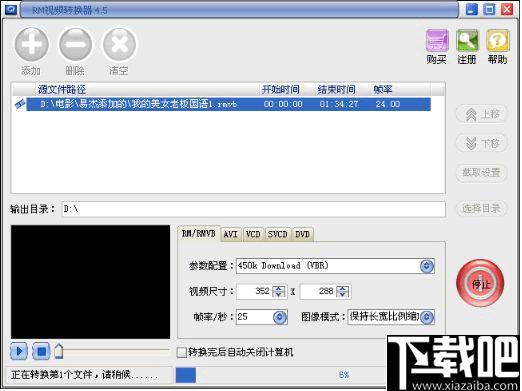Open the 帮助 help question icon

click(498, 40)
